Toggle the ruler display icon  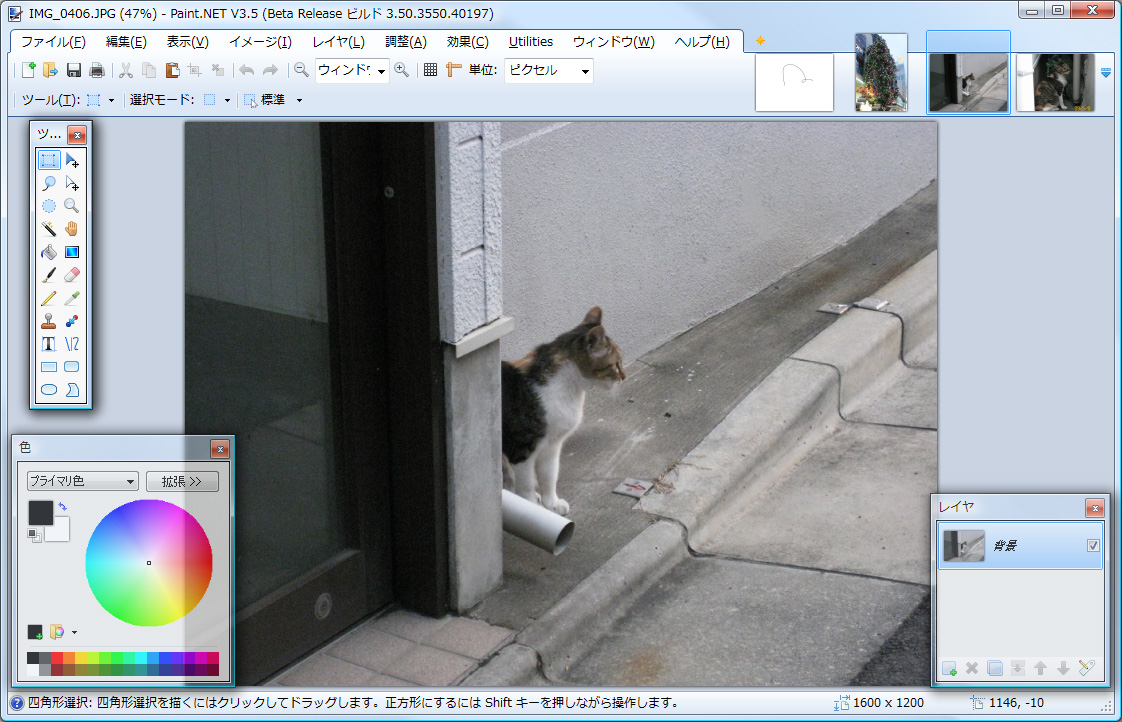454,71
